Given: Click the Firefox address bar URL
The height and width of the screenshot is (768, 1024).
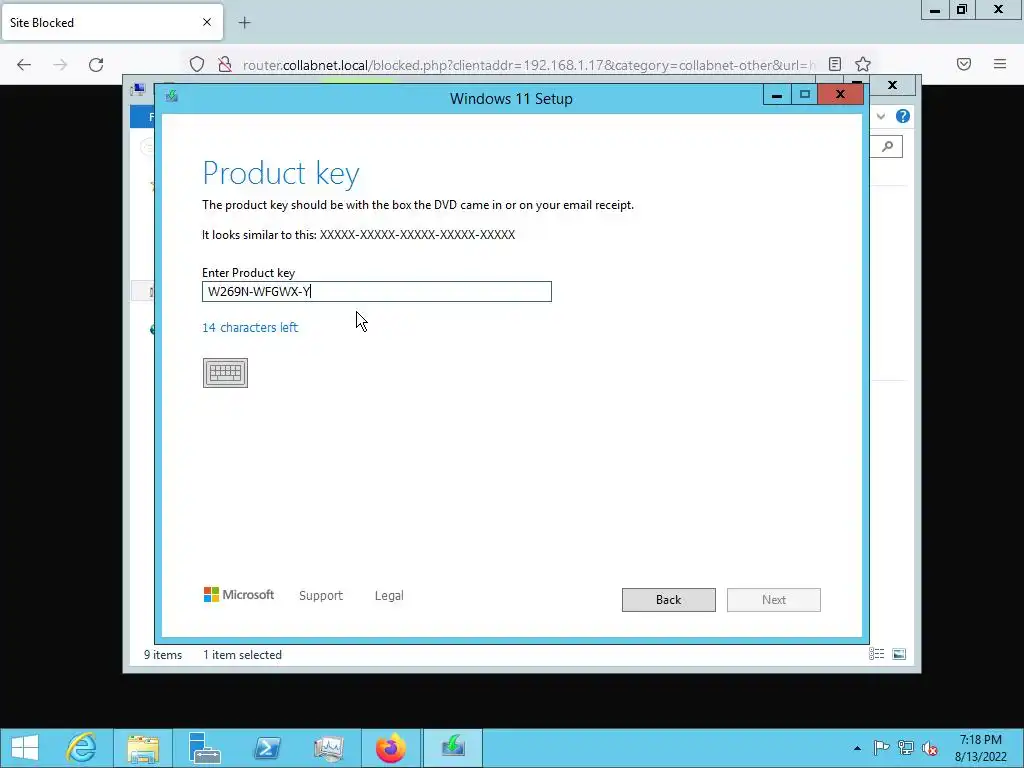Looking at the screenshot, I should (x=529, y=65).
